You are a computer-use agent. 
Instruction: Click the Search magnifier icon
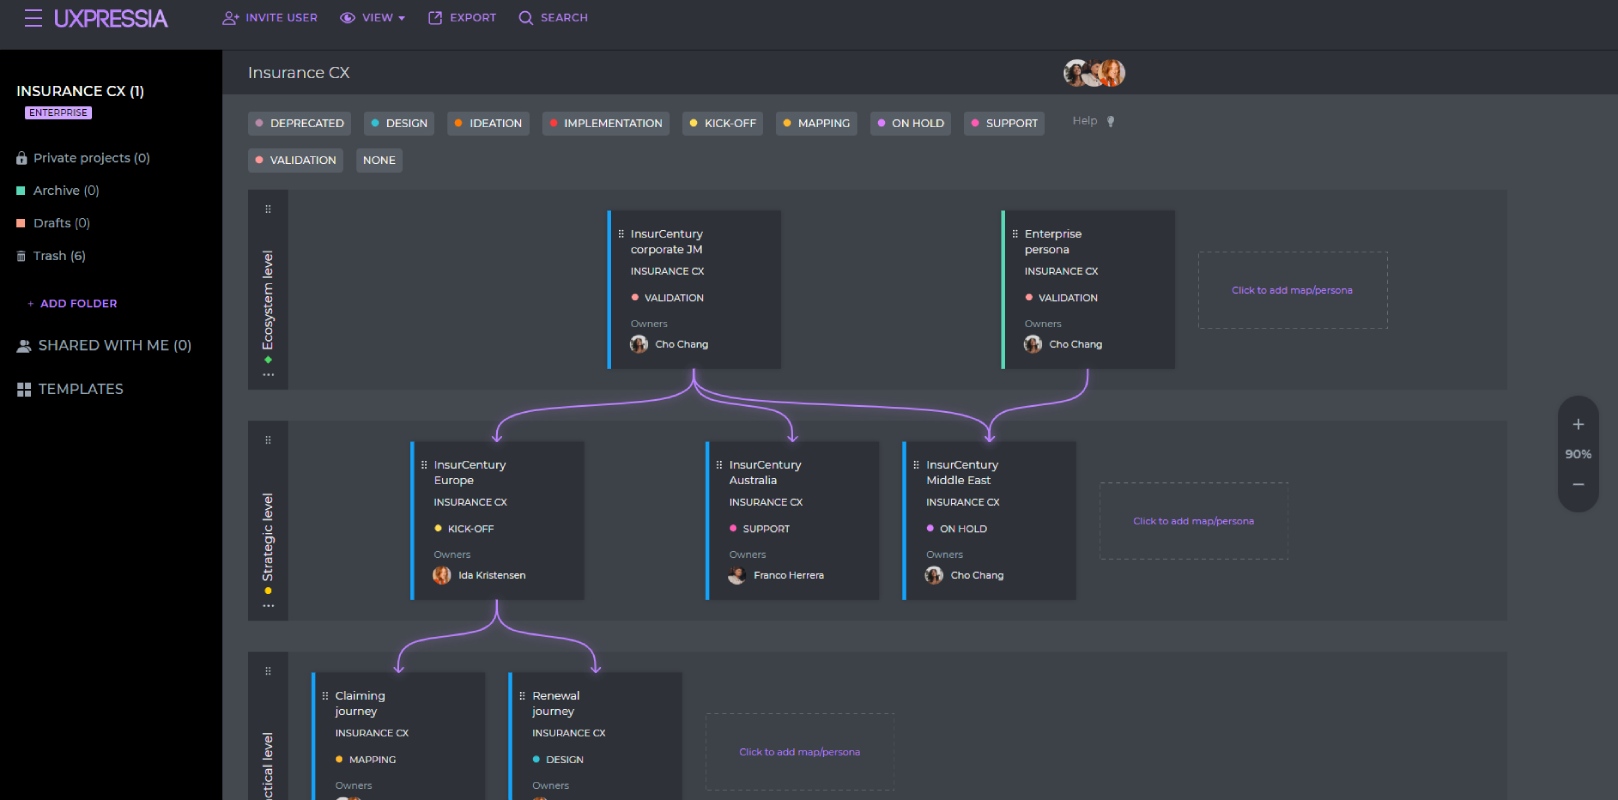[x=526, y=18]
